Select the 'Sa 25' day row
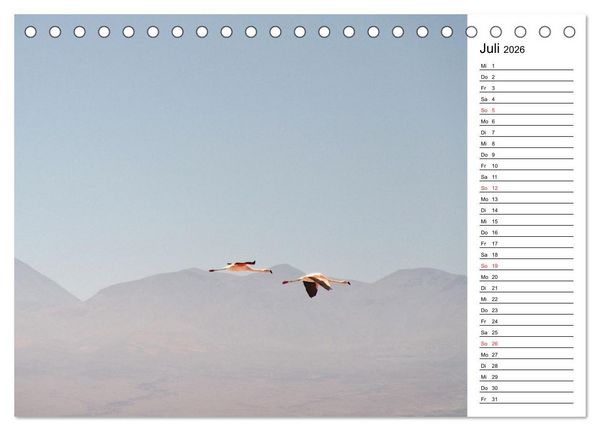 click(527, 332)
